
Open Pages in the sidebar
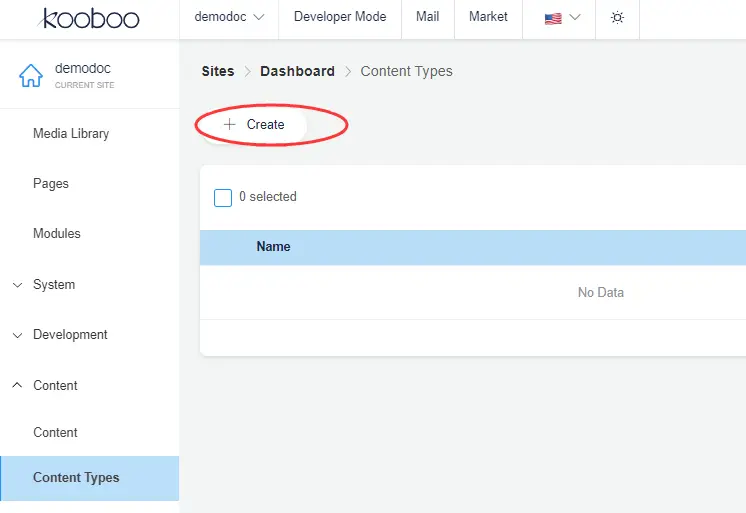pyautogui.click(x=51, y=184)
